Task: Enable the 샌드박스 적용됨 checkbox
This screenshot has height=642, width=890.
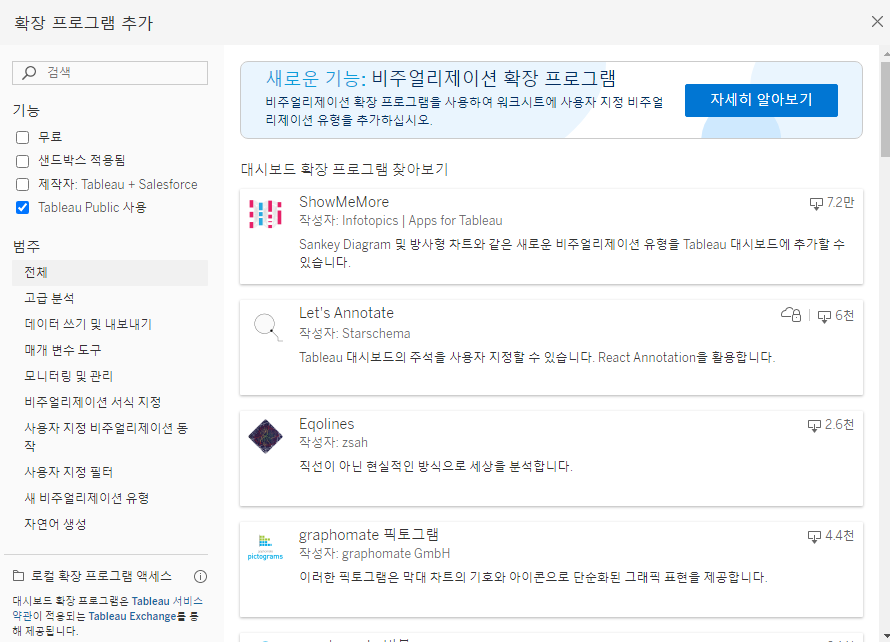Action: (23, 161)
